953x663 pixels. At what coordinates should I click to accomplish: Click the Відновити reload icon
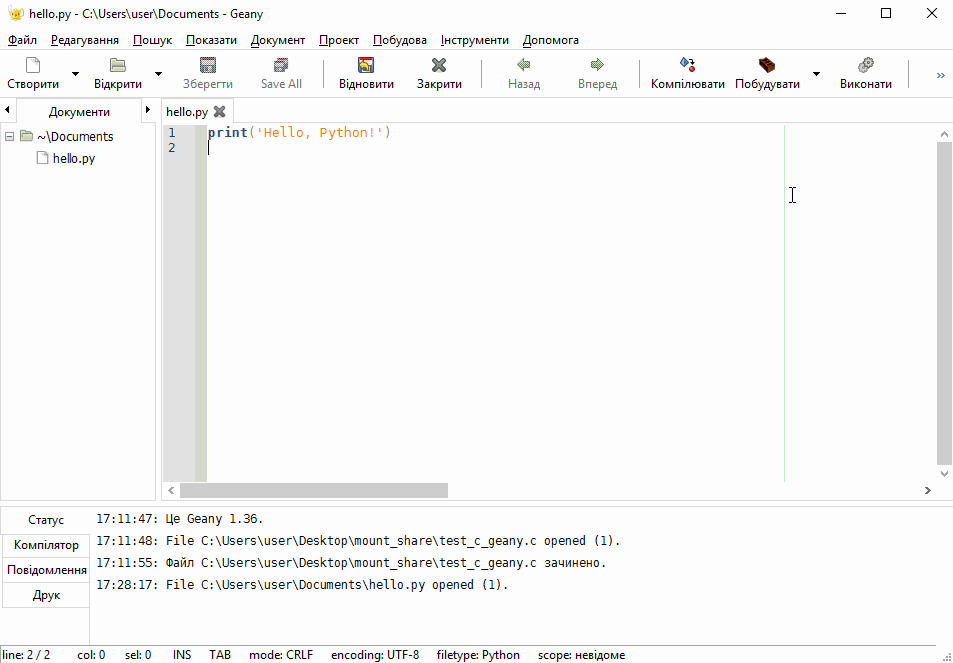(x=366, y=65)
